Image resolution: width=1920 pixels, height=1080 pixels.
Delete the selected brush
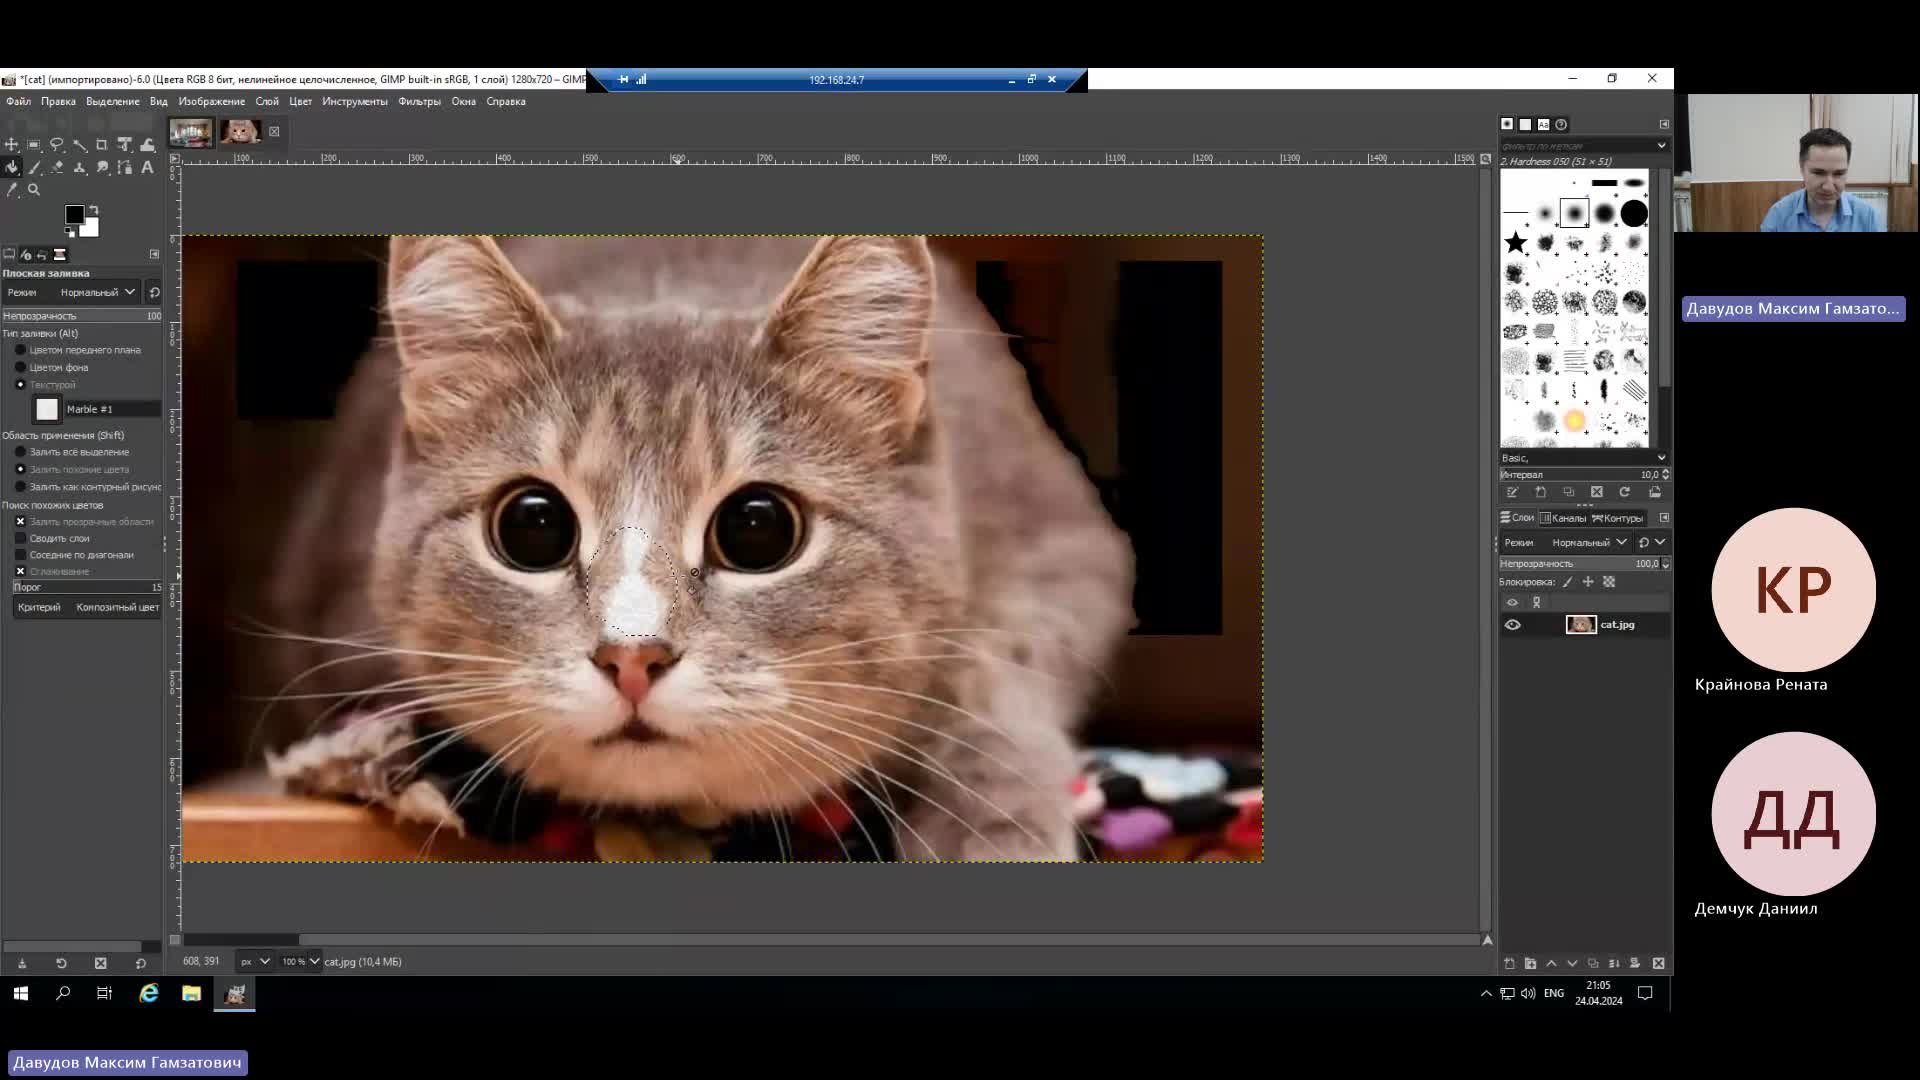(x=1597, y=492)
